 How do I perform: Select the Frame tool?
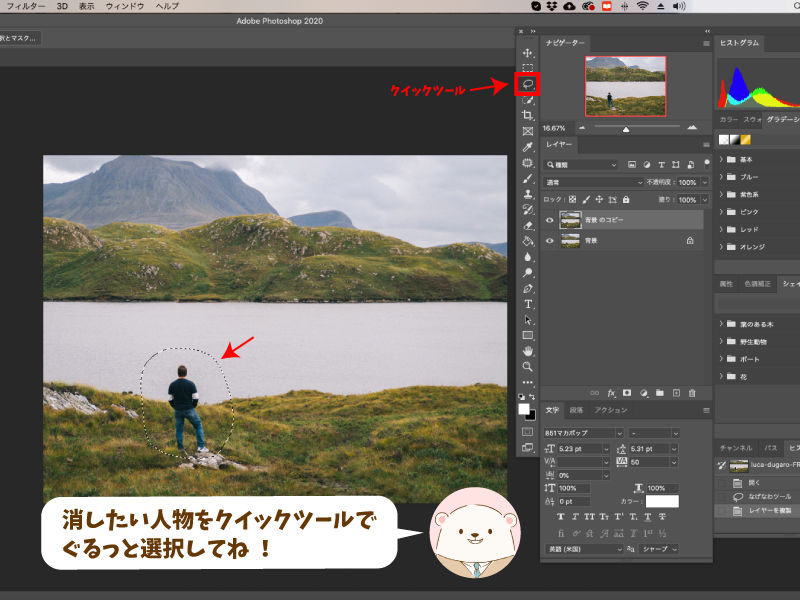(528, 131)
